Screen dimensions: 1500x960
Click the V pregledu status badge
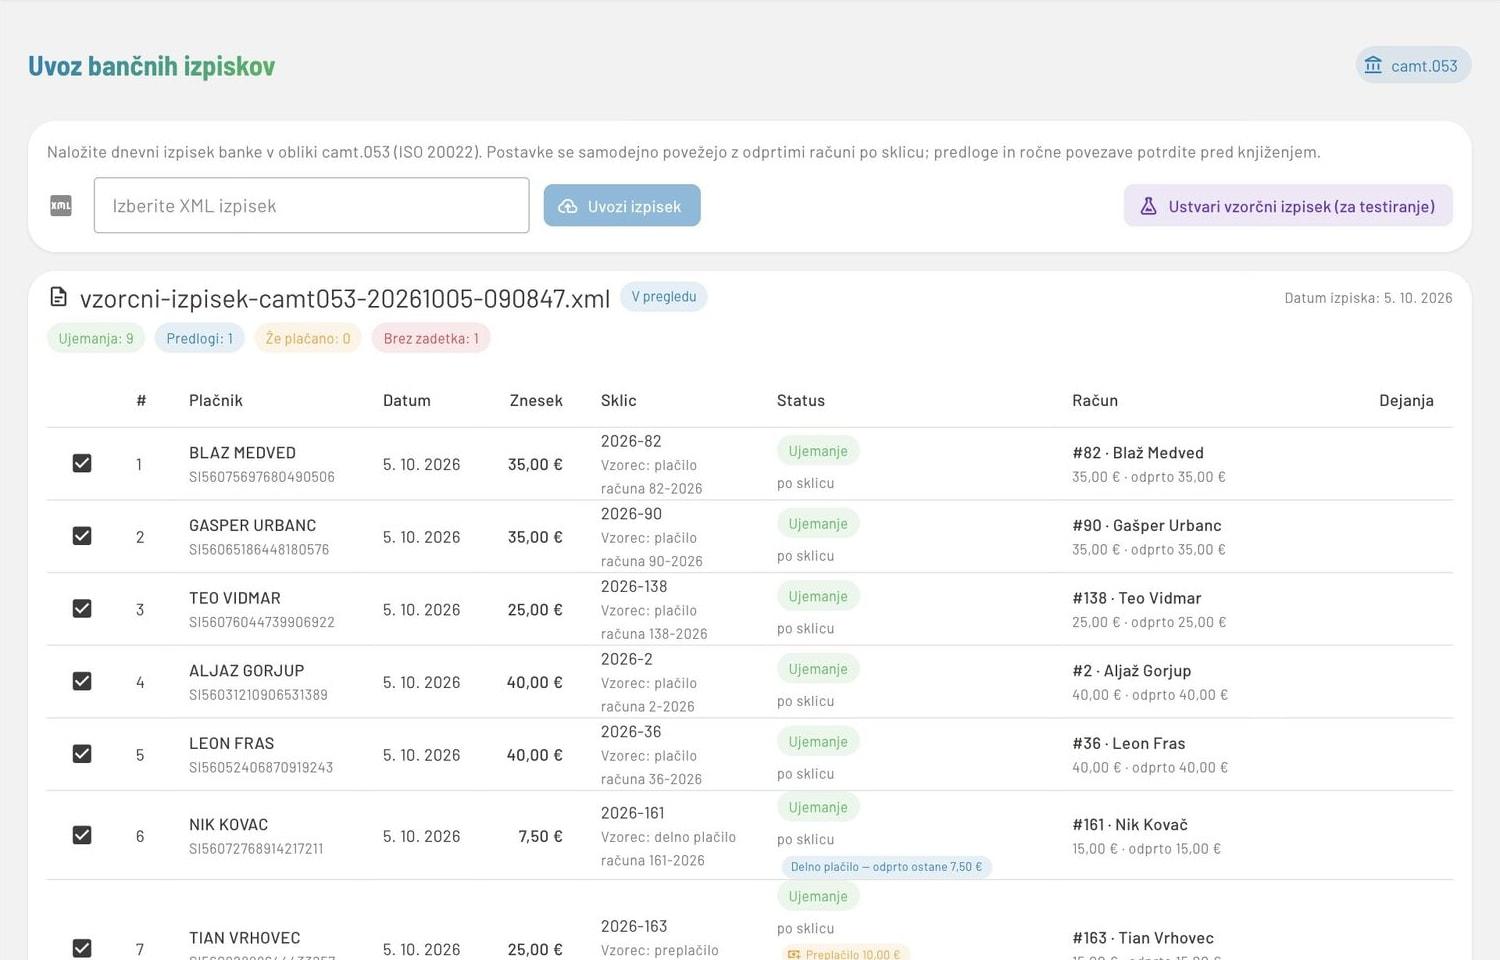tap(664, 297)
